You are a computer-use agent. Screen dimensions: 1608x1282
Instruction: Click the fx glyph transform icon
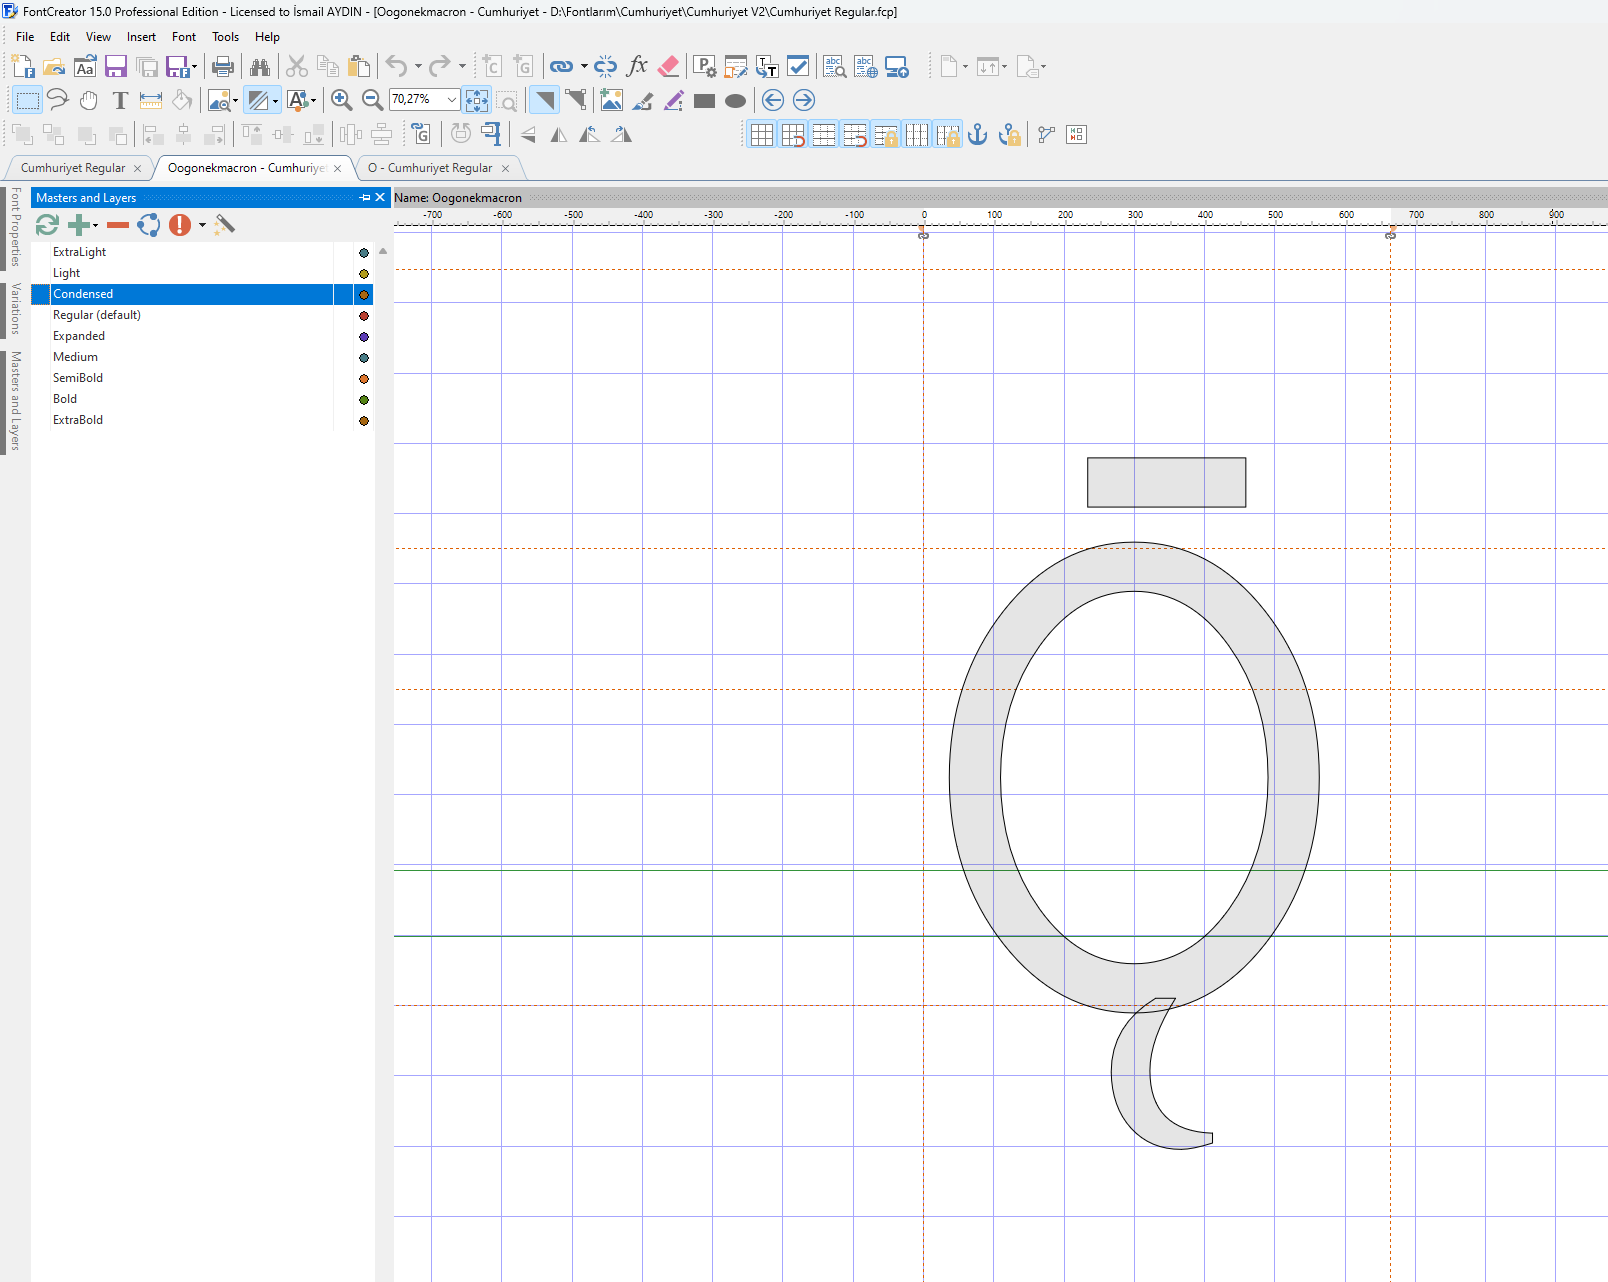[x=637, y=67]
